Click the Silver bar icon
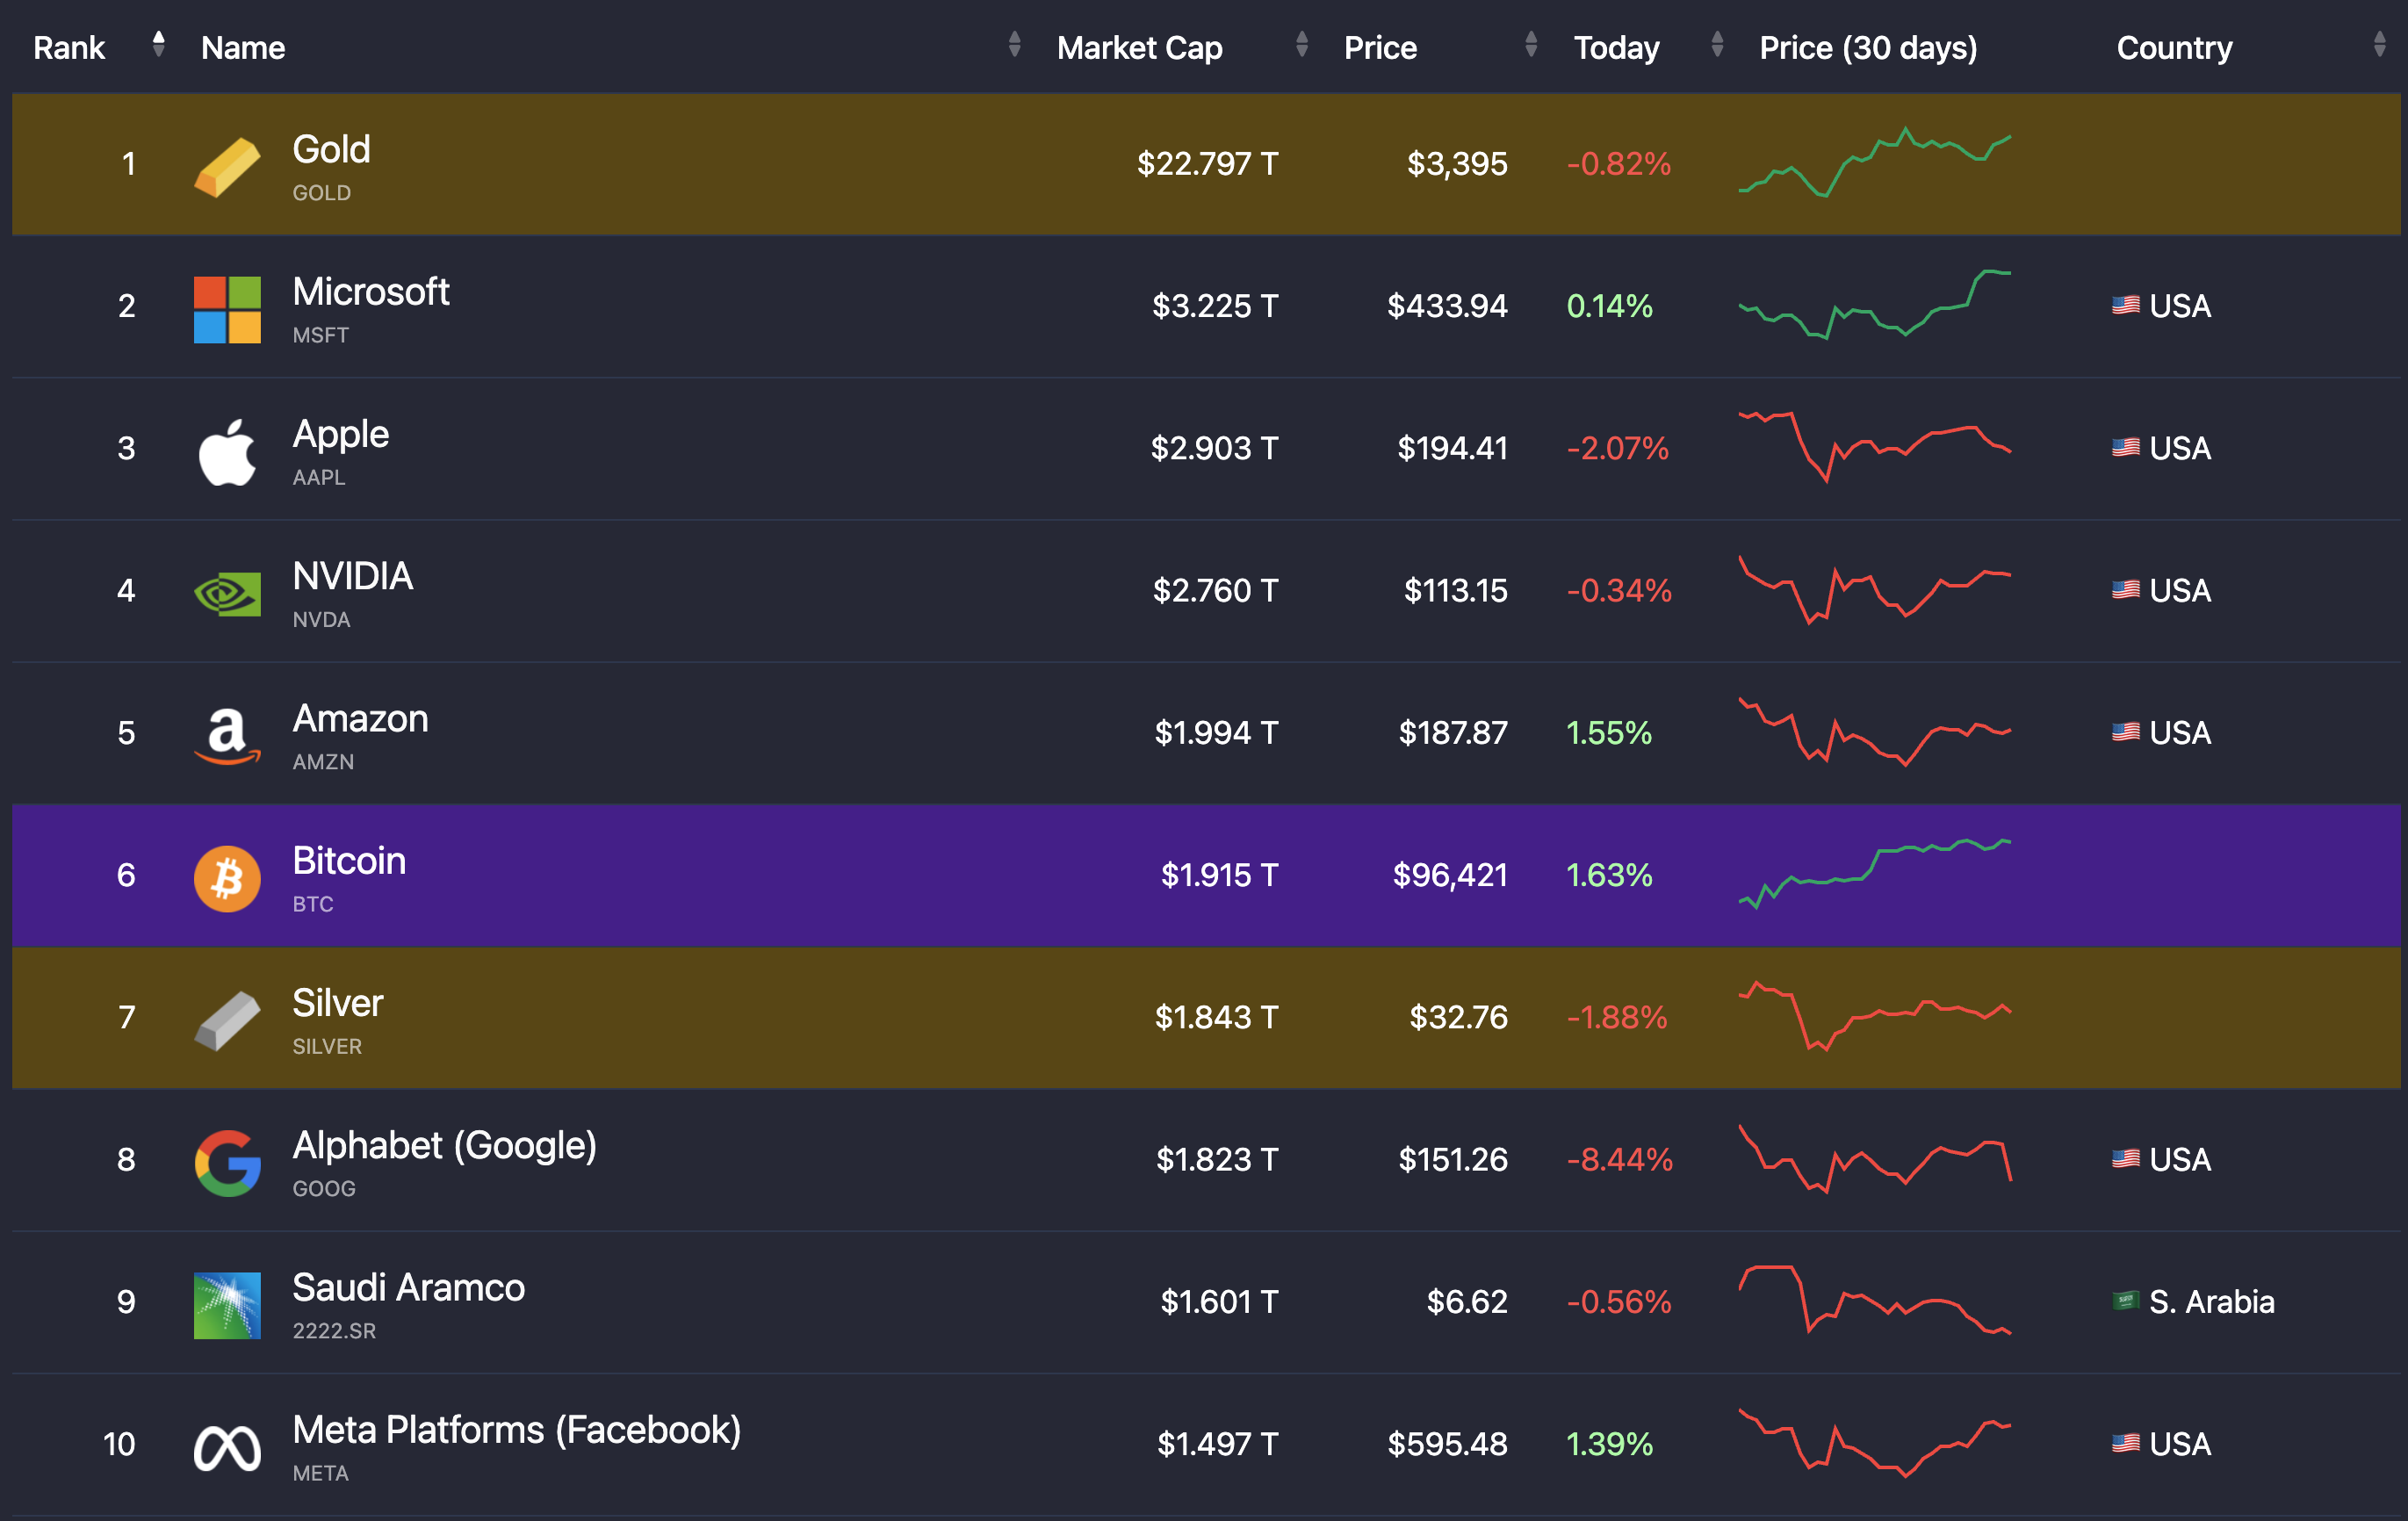Viewport: 2408px width, 1521px height. tap(227, 1021)
